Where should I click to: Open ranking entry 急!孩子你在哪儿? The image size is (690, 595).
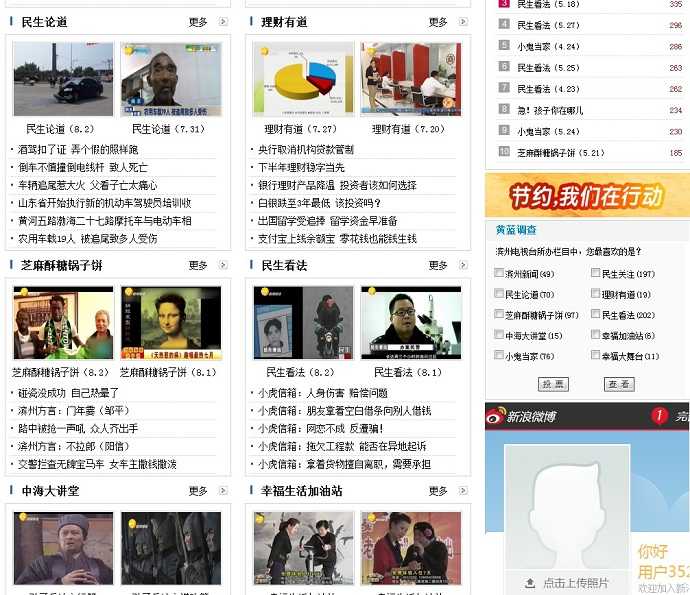[550, 110]
